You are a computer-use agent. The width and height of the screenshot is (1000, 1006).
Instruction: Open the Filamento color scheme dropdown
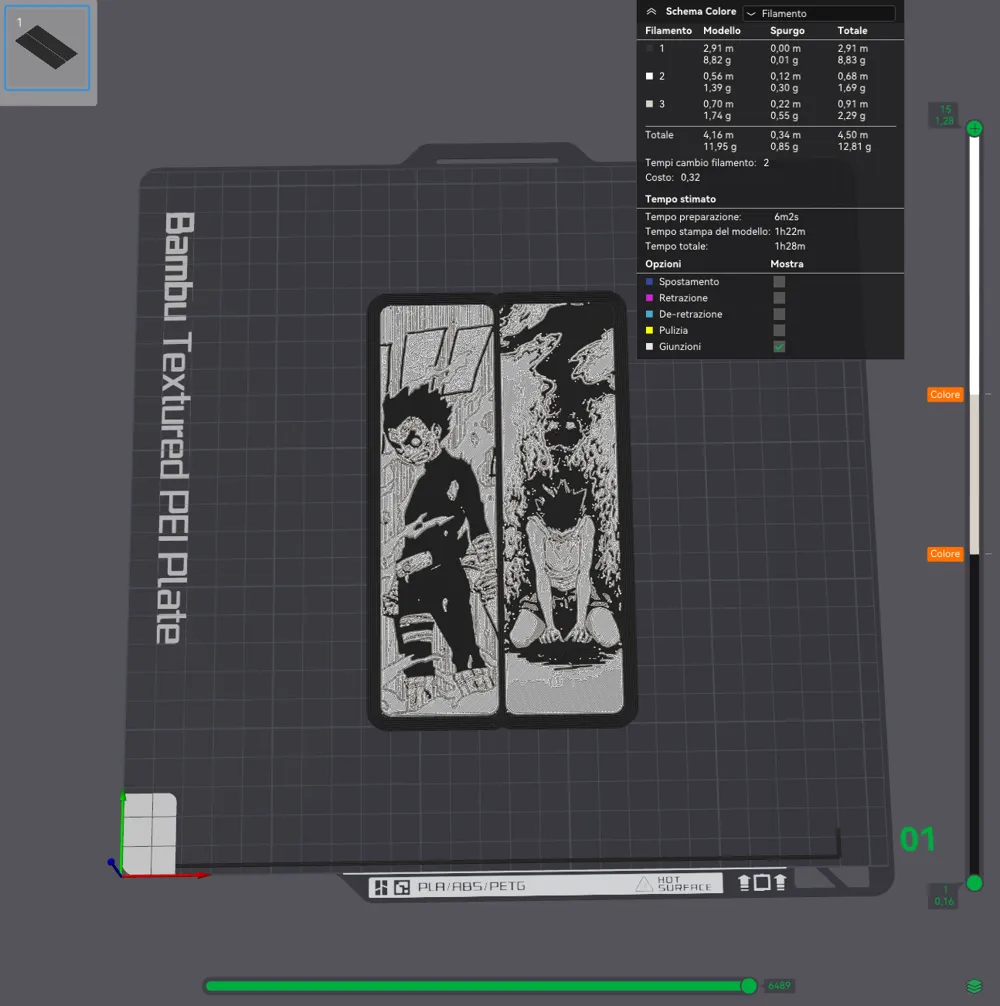(x=819, y=13)
